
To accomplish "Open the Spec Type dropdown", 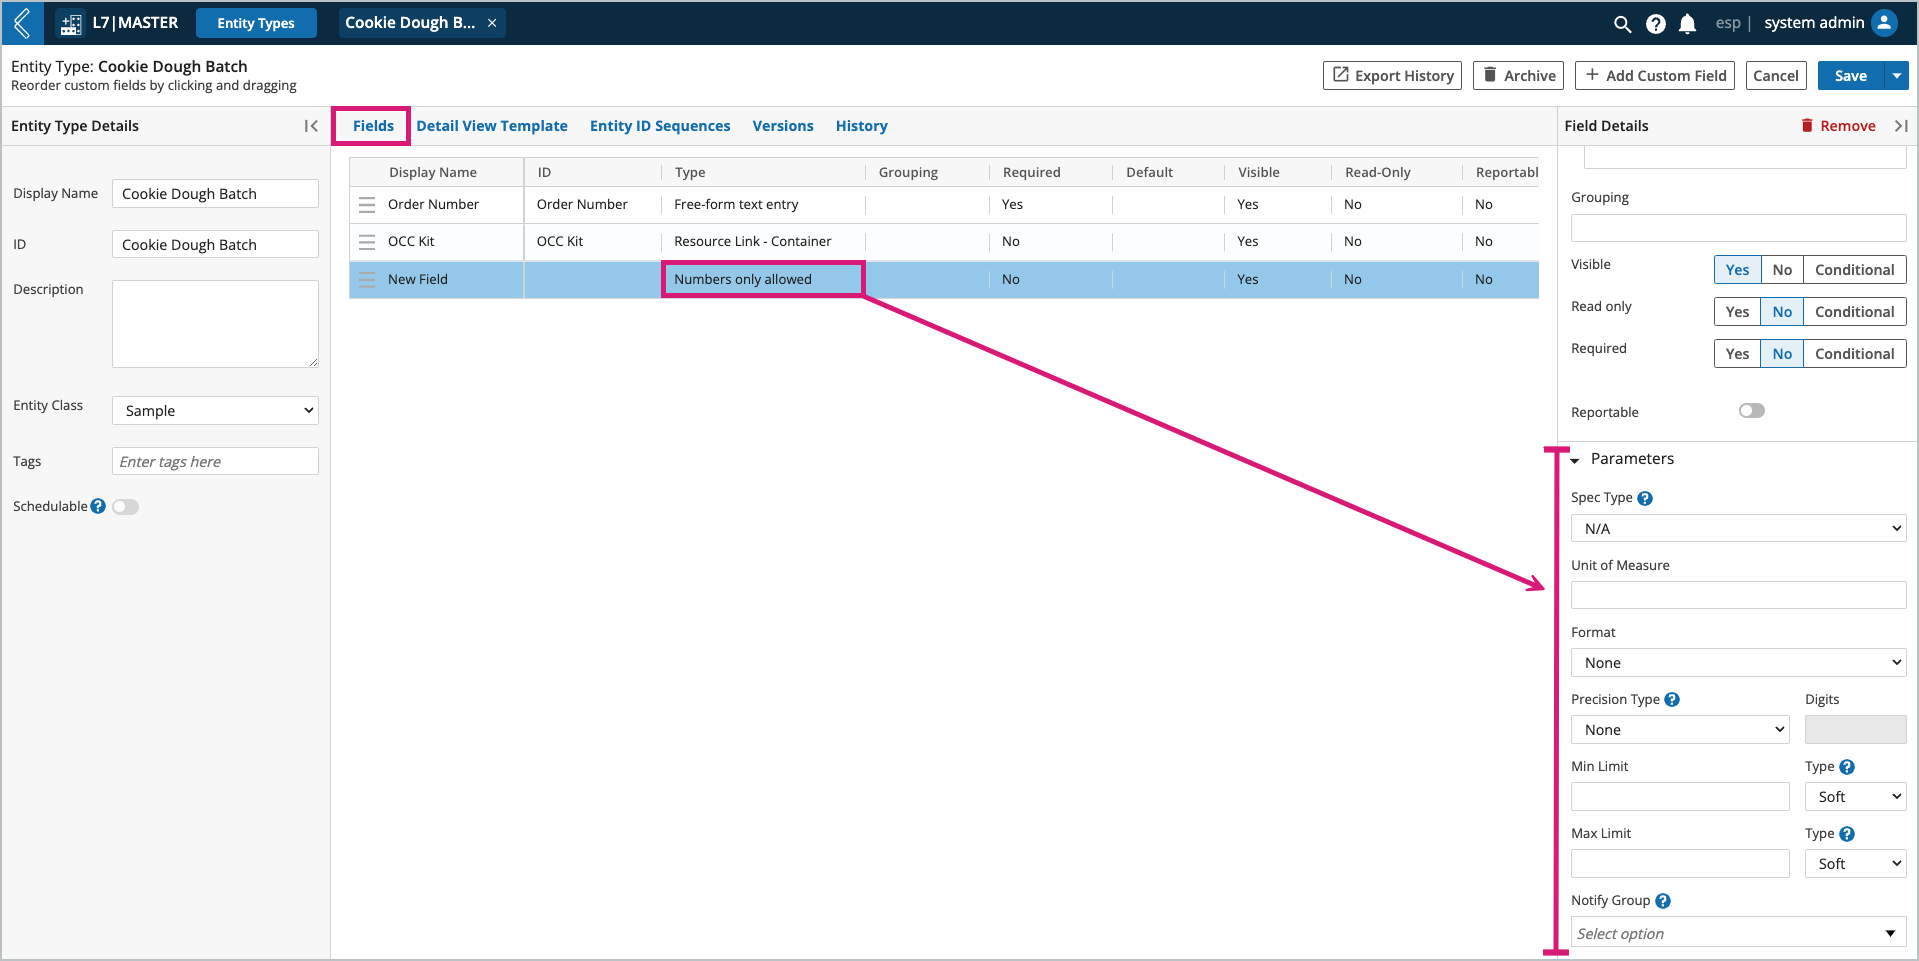I will [1738, 529].
